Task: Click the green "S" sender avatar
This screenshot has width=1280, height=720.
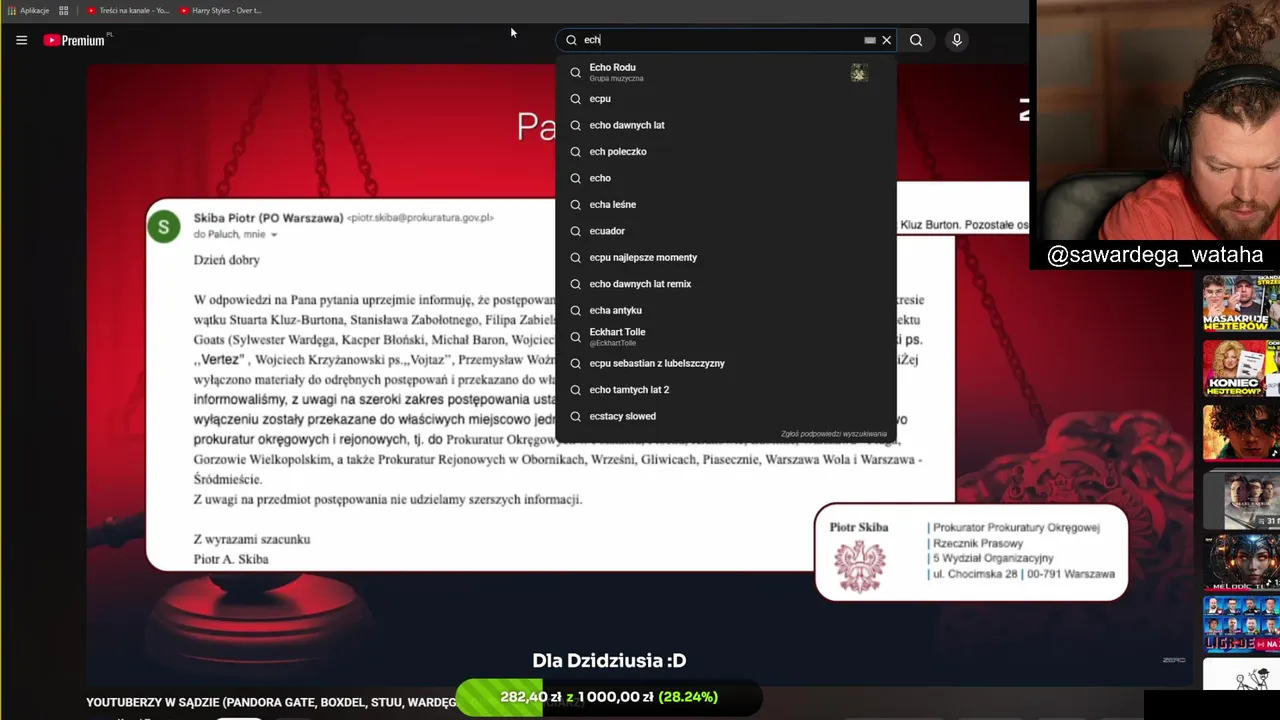Action: (x=164, y=227)
